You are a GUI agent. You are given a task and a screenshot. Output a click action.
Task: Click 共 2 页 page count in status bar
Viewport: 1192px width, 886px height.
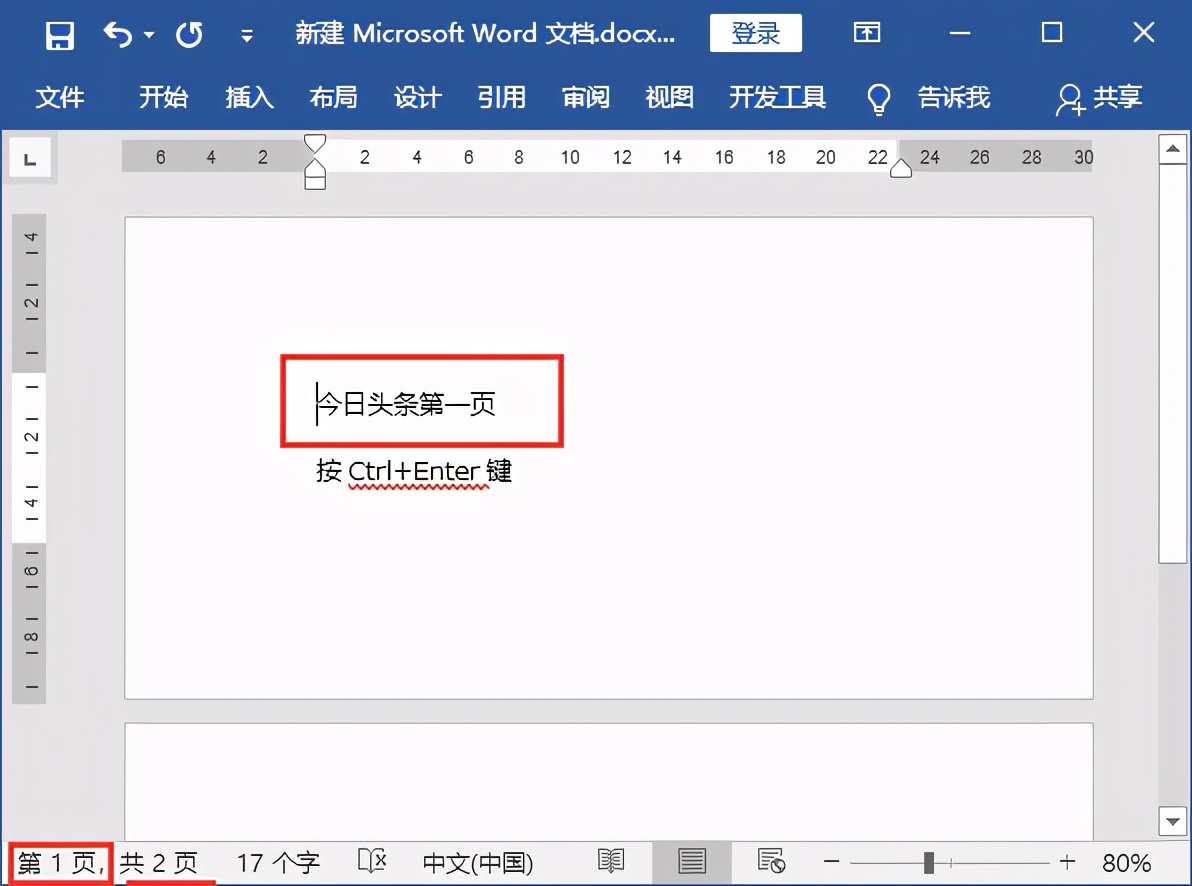(158, 863)
